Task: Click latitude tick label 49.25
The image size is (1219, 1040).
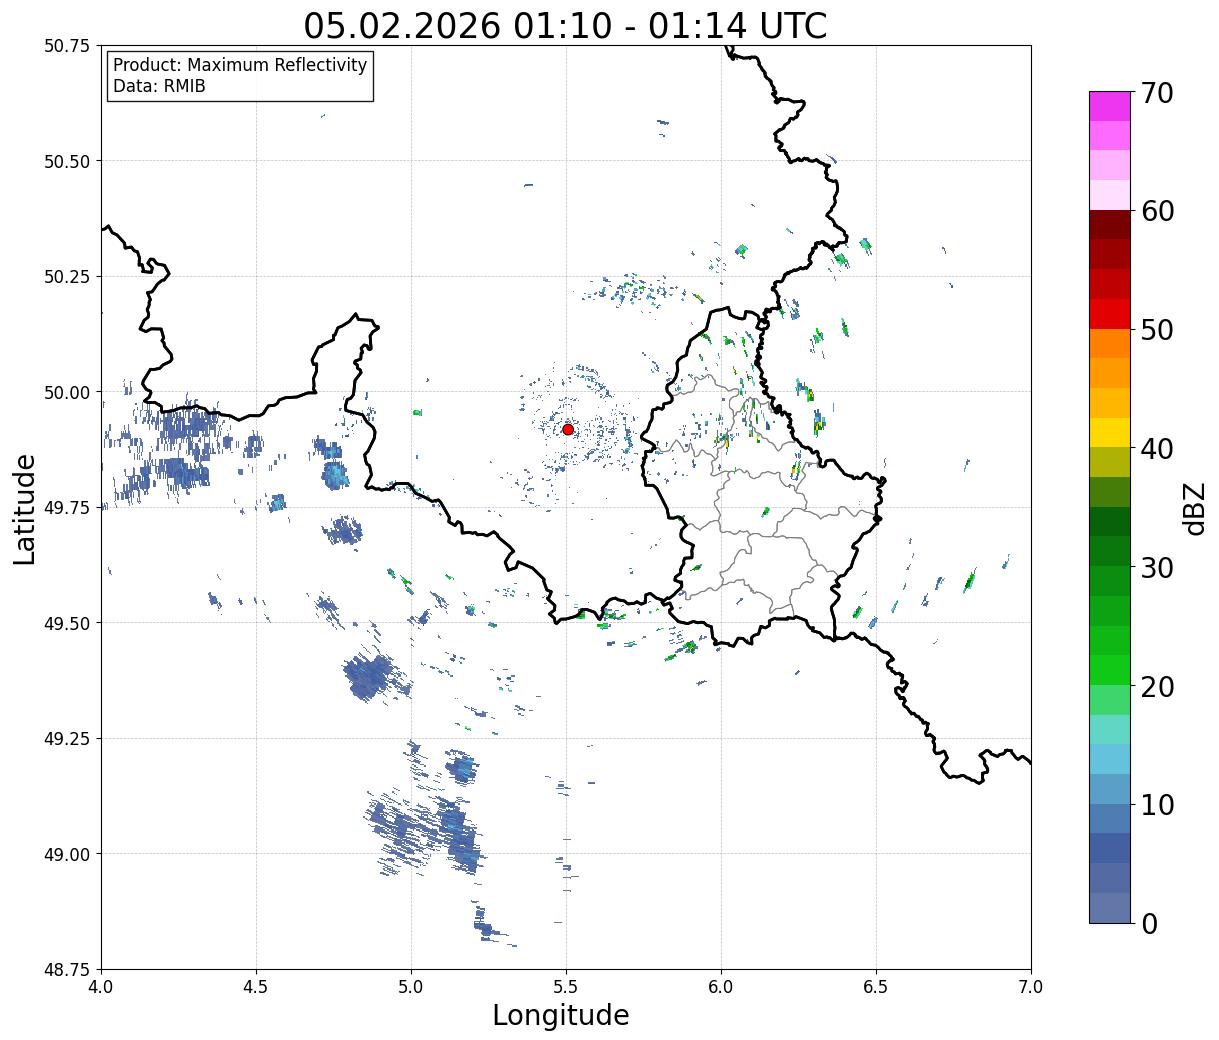Action: pyautogui.click(x=67, y=739)
